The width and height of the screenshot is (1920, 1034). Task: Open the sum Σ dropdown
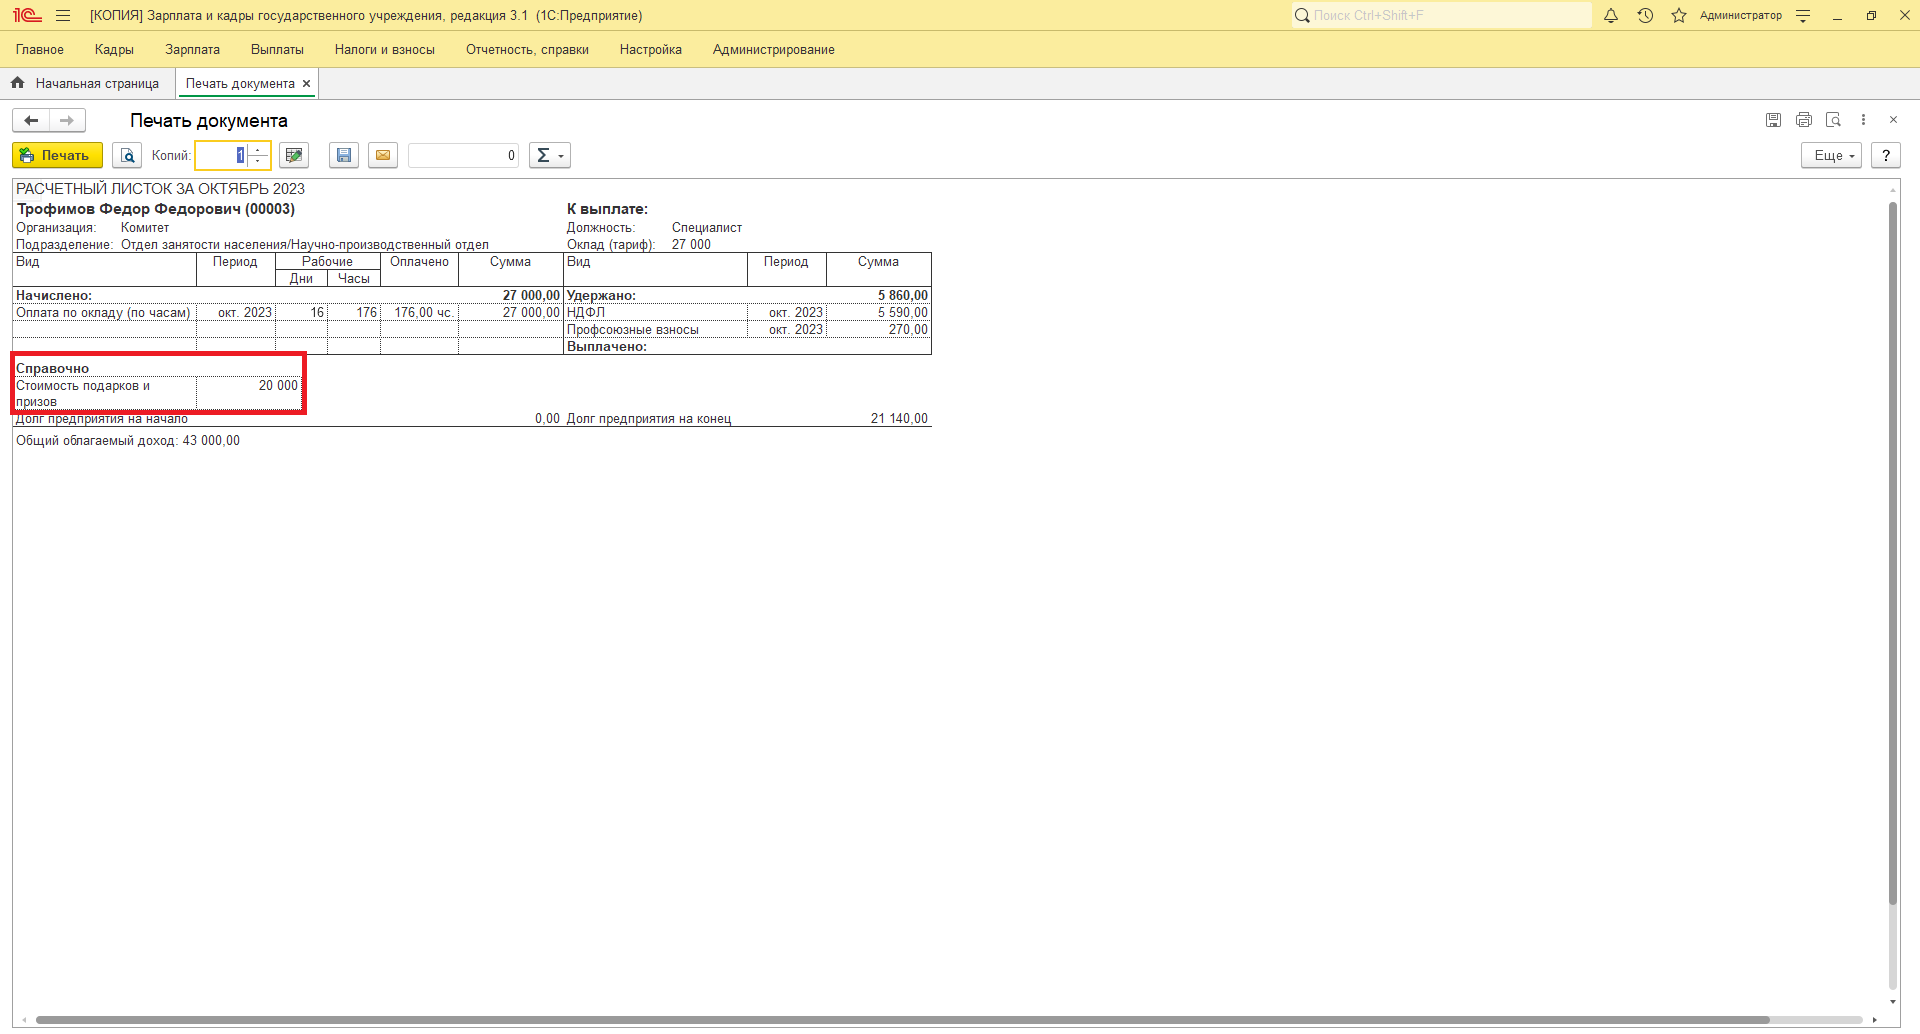[x=550, y=155]
